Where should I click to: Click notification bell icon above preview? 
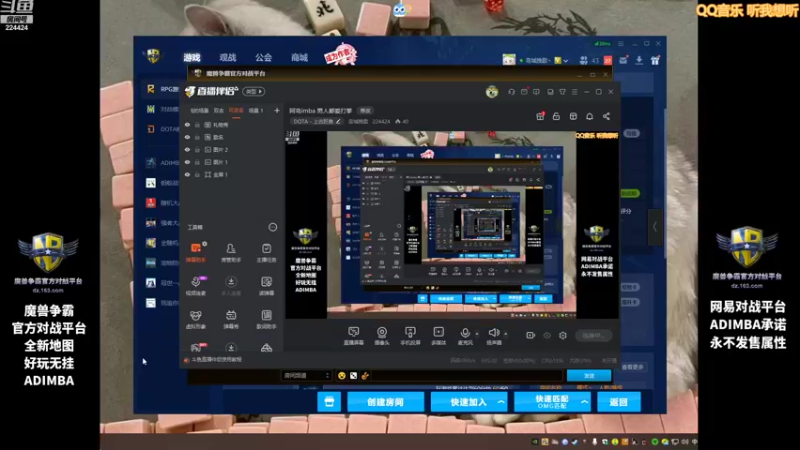pyautogui.click(x=589, y=116)
